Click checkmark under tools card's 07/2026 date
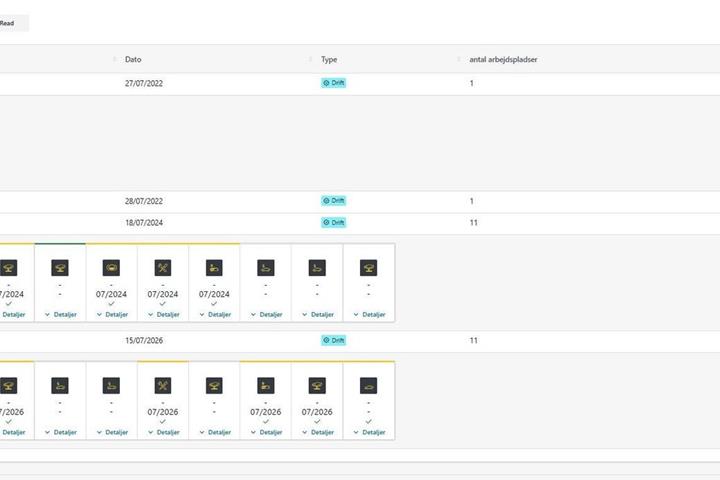The width and height of the screenshot is (720, 480). [163, 421]
